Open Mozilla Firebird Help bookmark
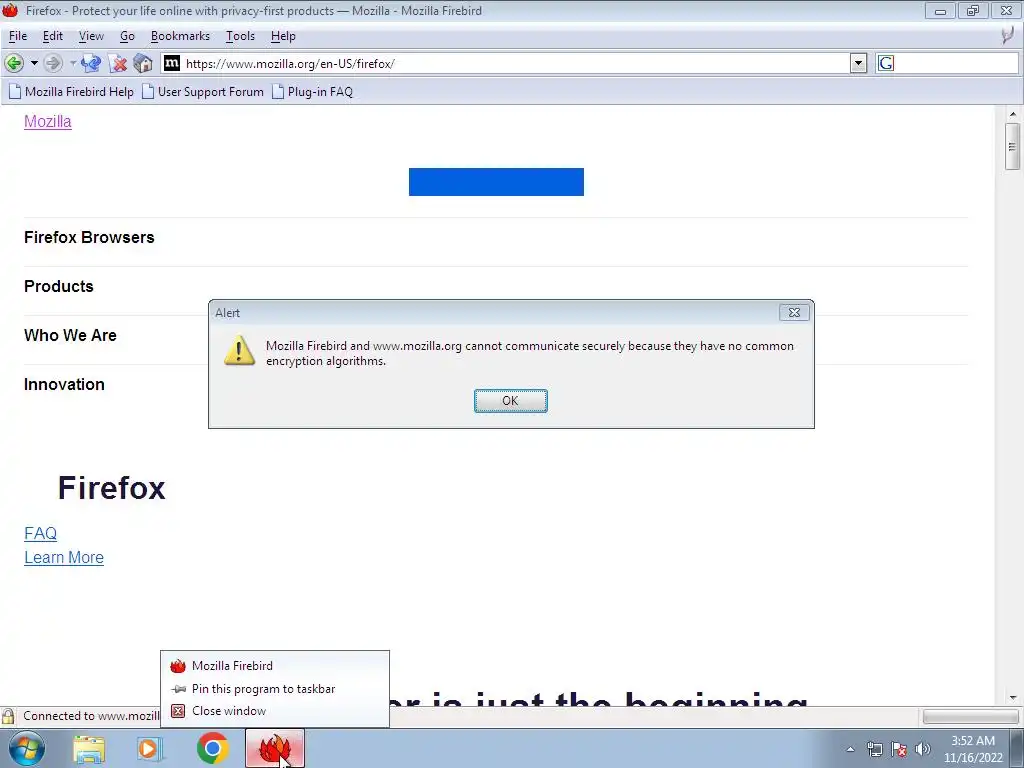Image resolution: width=1024 pixels, height=768 pixels. click(71, 91)
